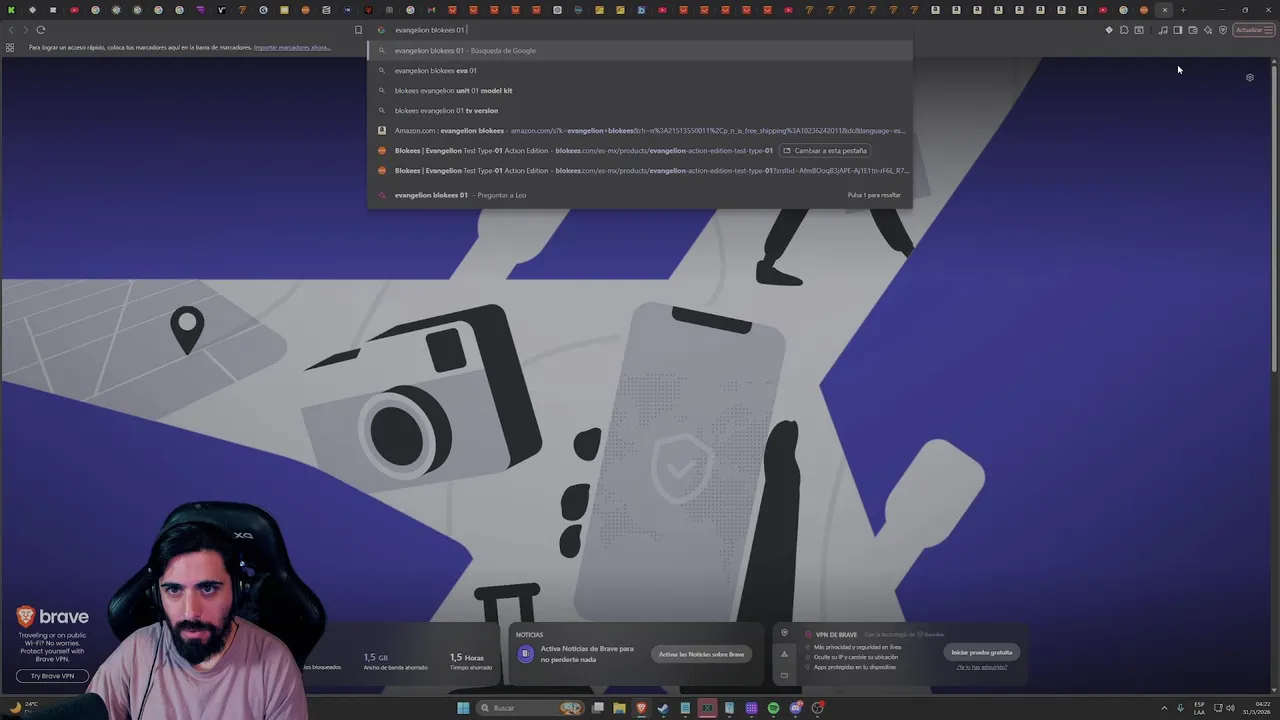Image resolution: width=1280 pixels, height=720 pixels.
Task: Click the 'Try Brave VPN' button
Action: tap(52, 676)
